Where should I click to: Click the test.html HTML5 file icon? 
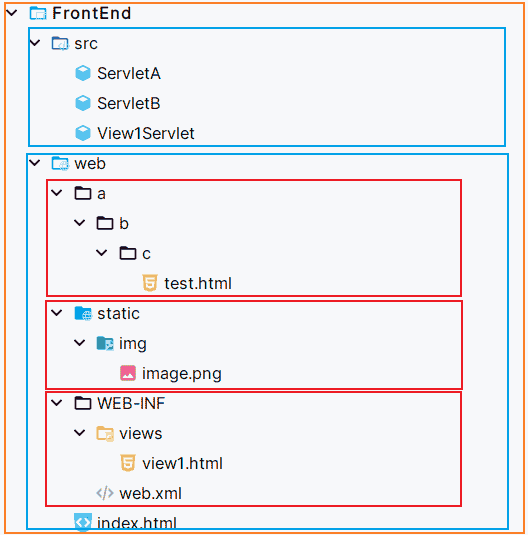pos(150,283)
